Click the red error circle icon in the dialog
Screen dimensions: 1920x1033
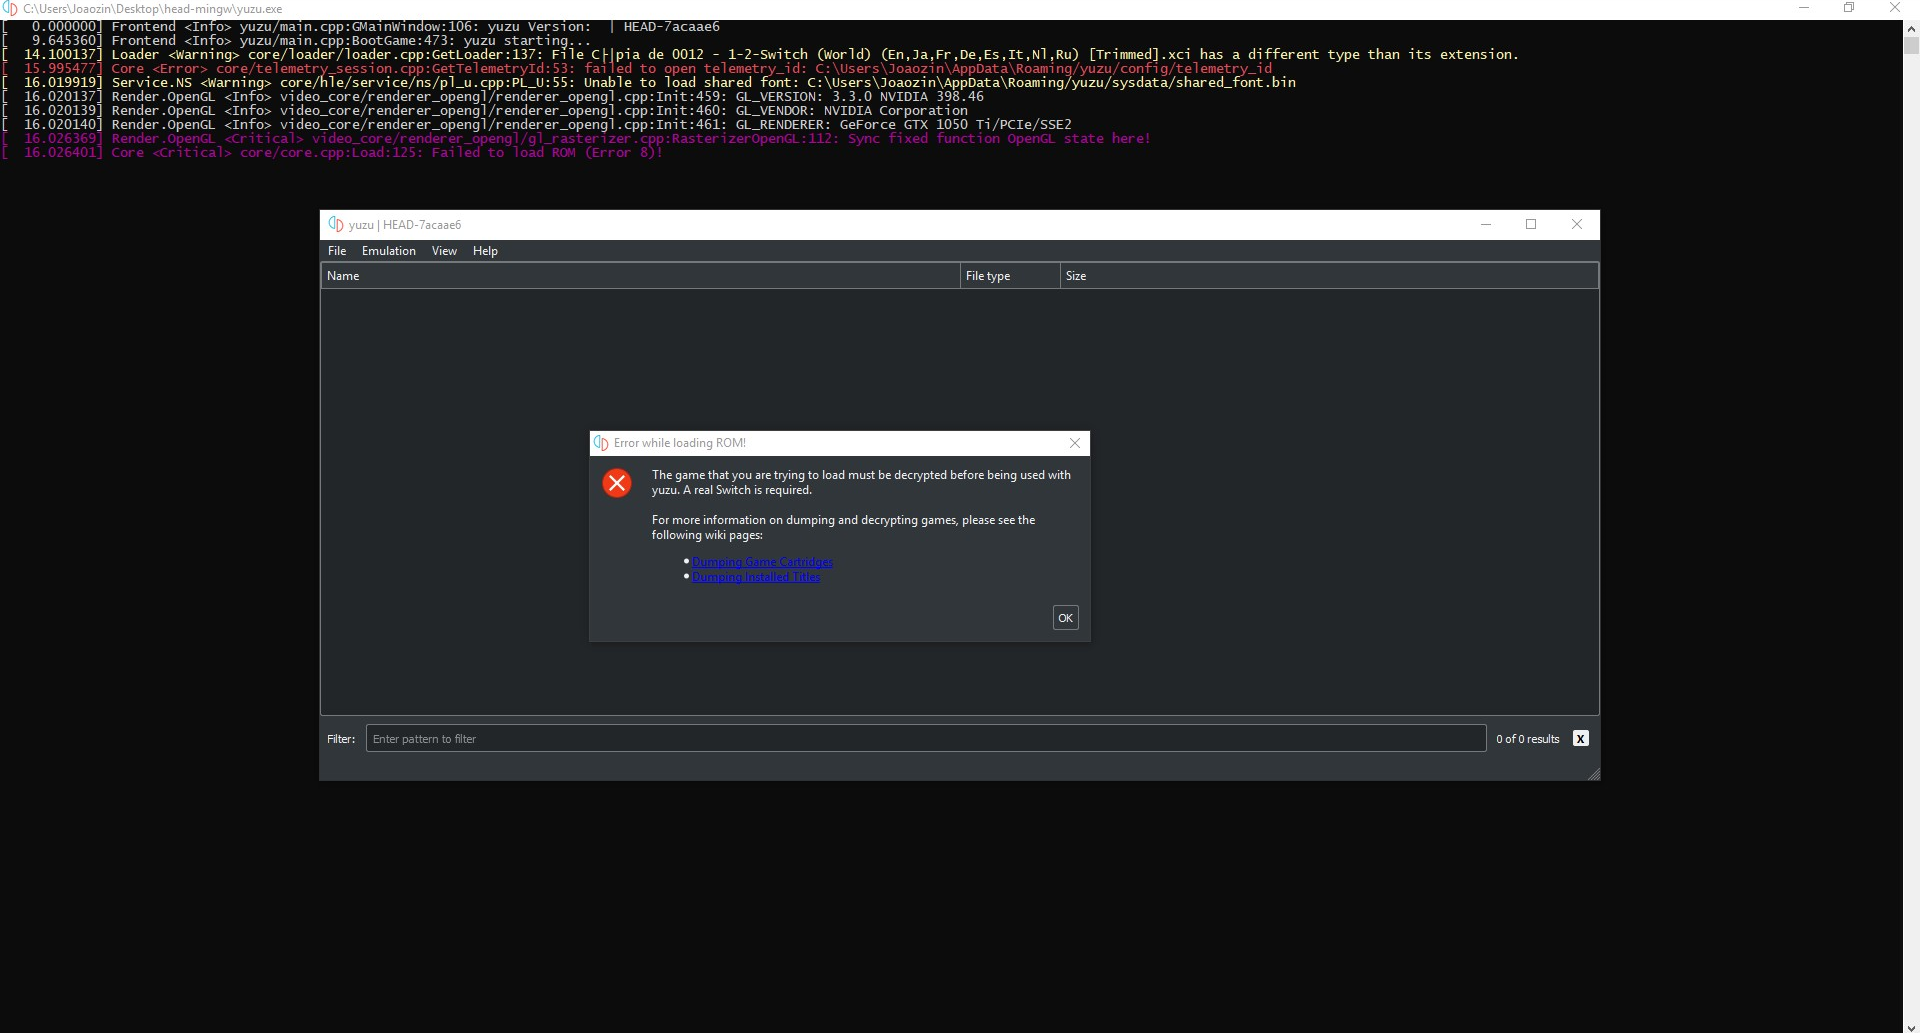point(617,483)
